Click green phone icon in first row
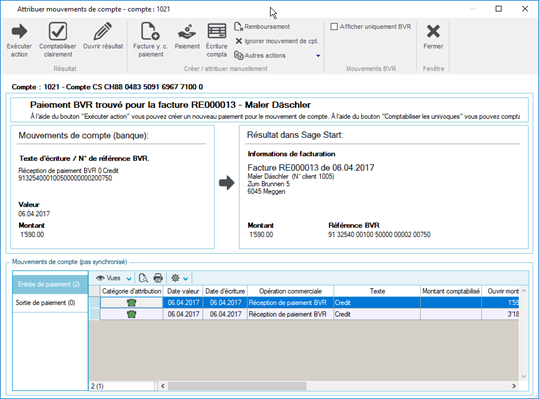This screenshot has height=399, width=539. (131, 303)
